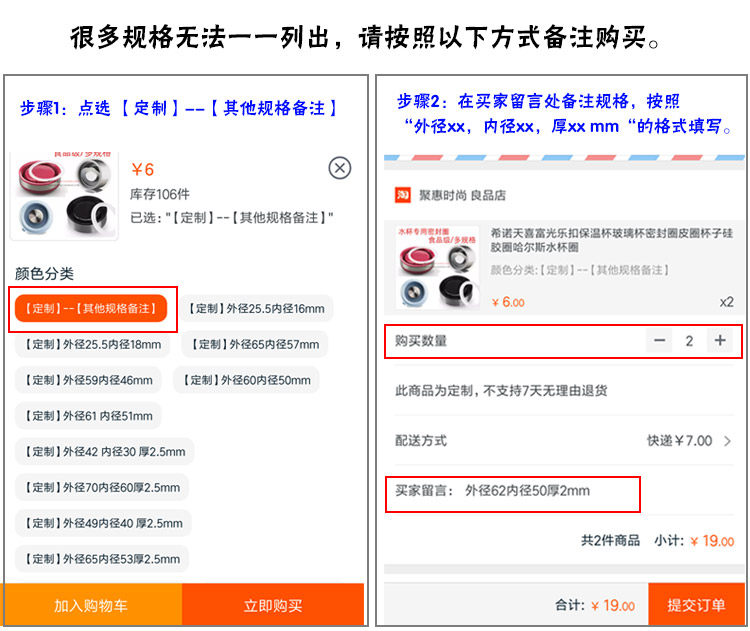Pick the 外径60内径50mm variant

[x=247, y=380]
